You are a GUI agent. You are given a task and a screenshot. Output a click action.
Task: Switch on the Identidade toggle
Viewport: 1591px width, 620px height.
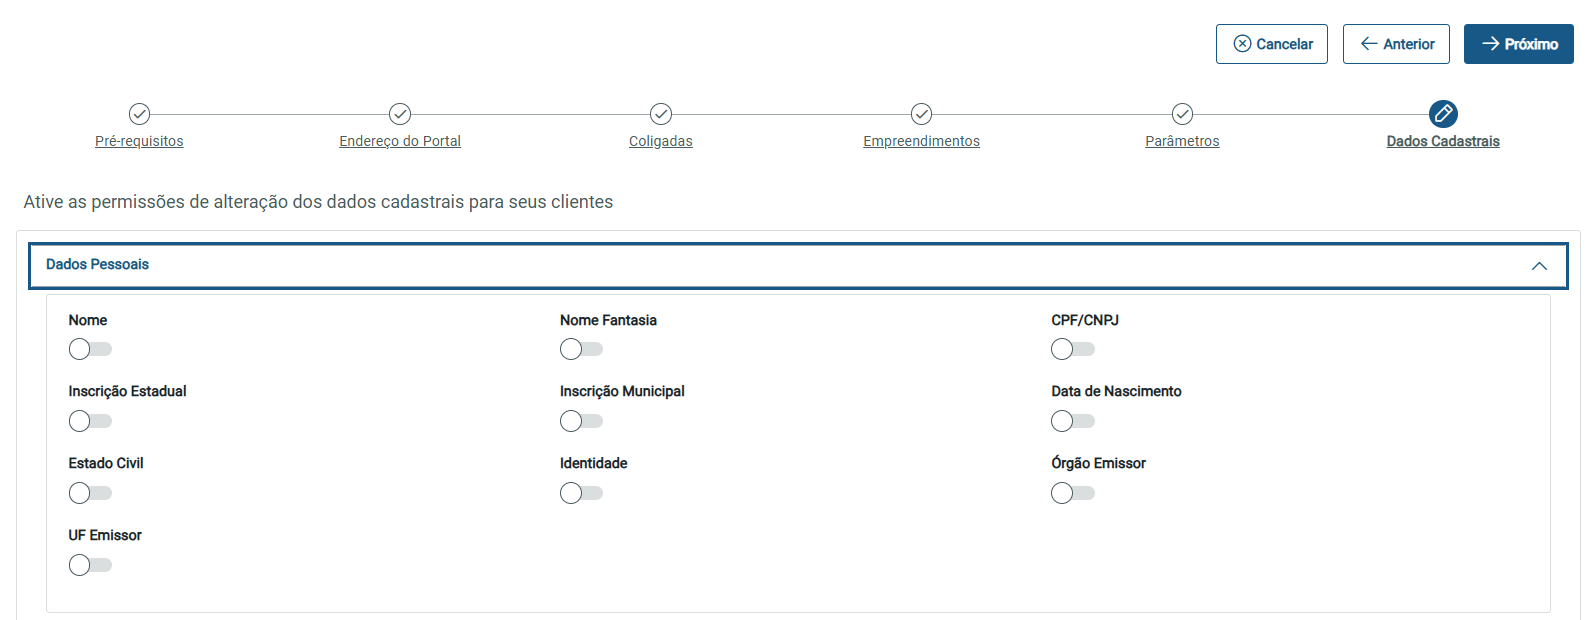pos(581,493)
